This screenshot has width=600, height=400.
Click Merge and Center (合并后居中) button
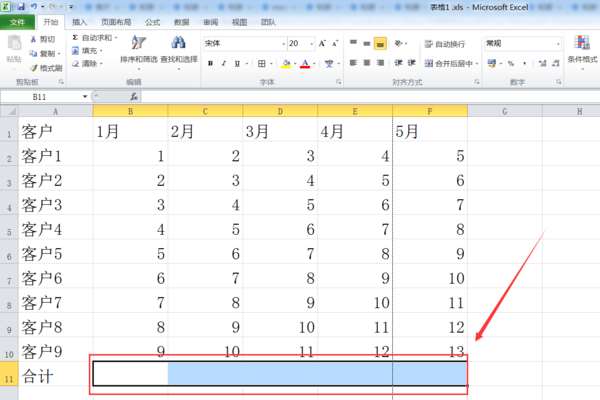coord(448,63)
